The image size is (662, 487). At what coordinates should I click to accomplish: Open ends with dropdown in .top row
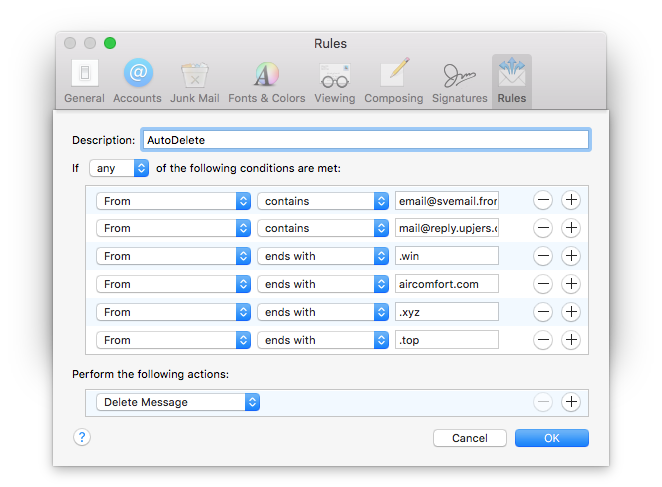[x=323, y=340]
